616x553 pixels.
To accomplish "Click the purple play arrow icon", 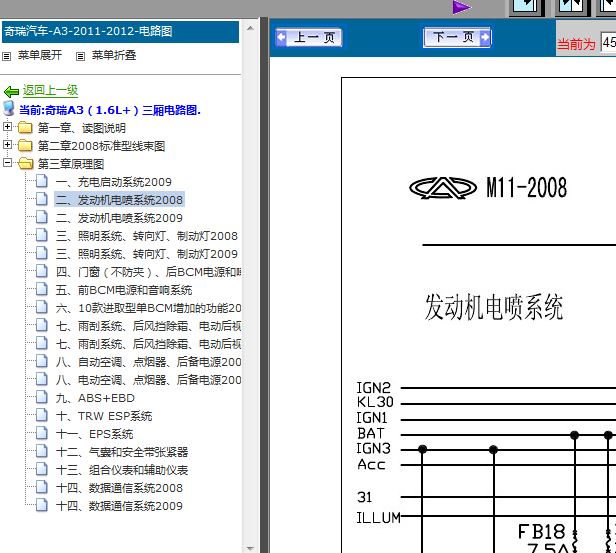I will pos(461,7).
